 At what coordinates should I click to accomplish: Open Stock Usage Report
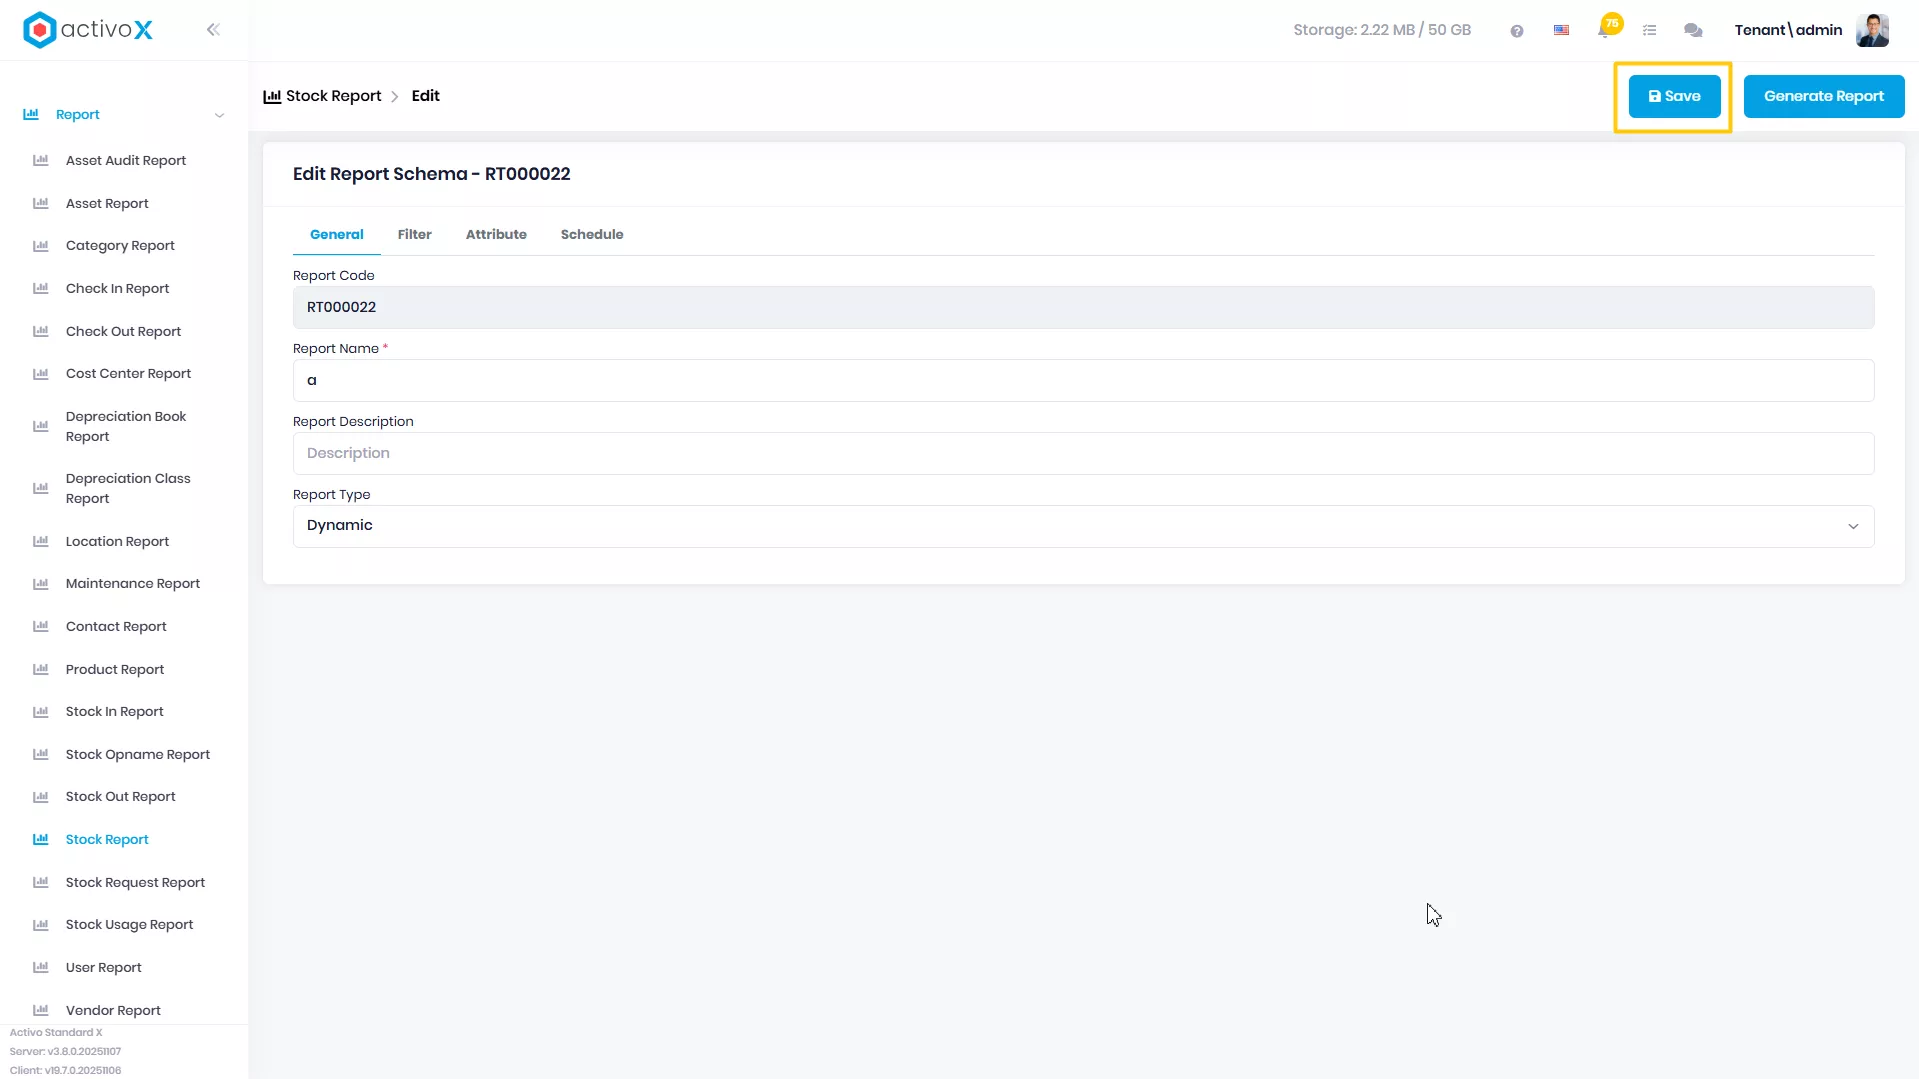click(129, 925)
